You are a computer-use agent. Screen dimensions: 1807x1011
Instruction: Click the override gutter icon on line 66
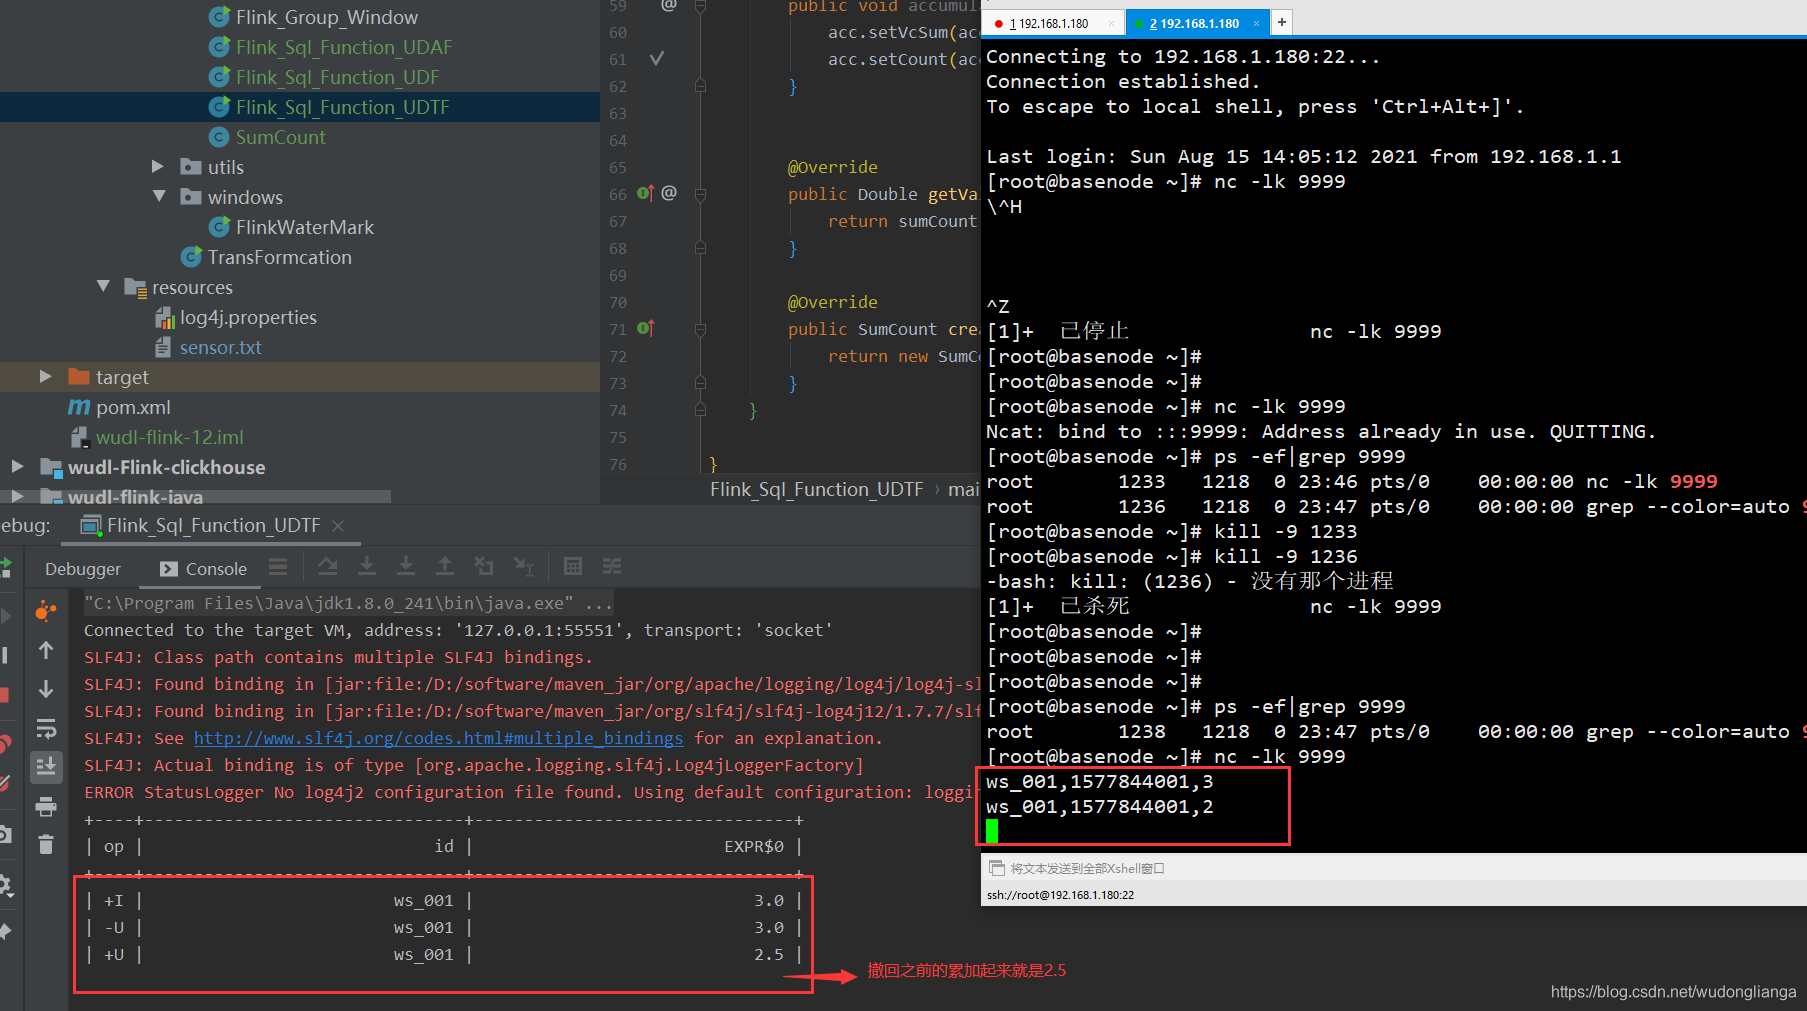pos(645,193)
